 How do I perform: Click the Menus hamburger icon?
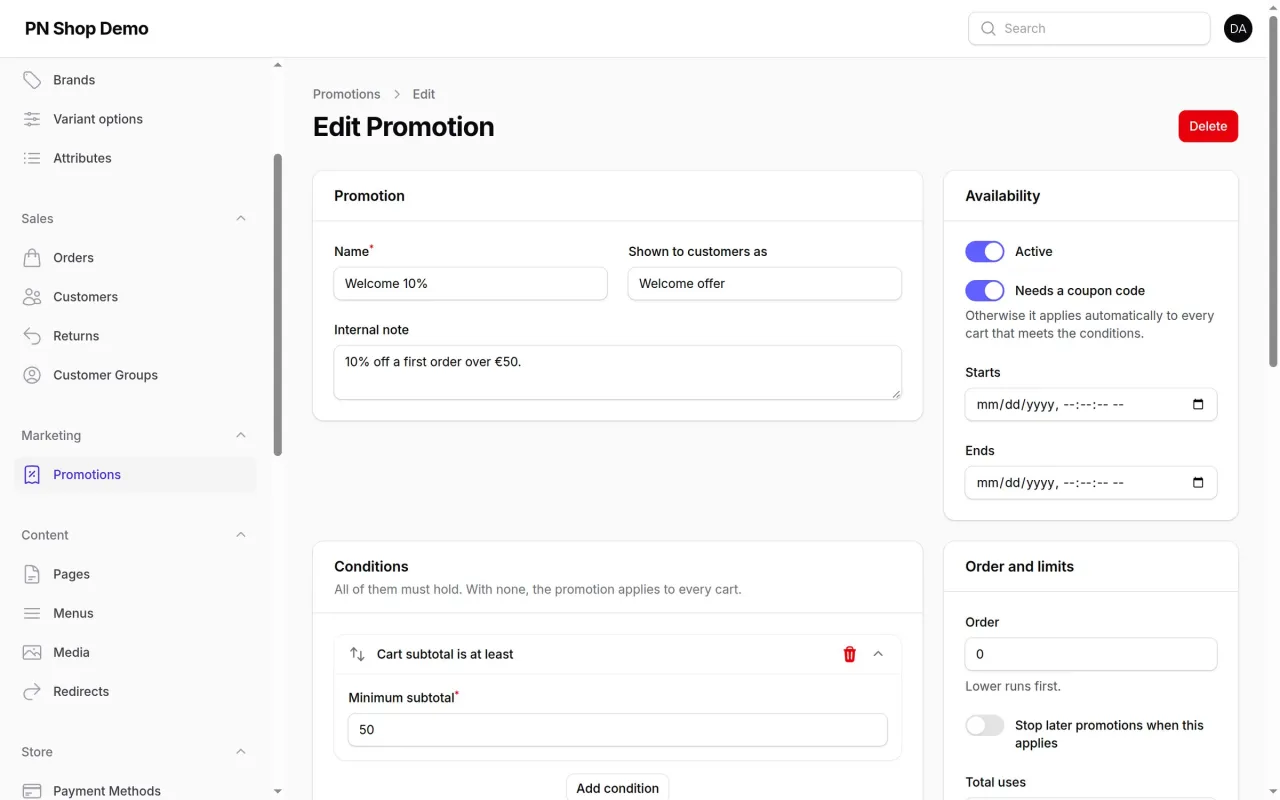click(x=32, y=613)
